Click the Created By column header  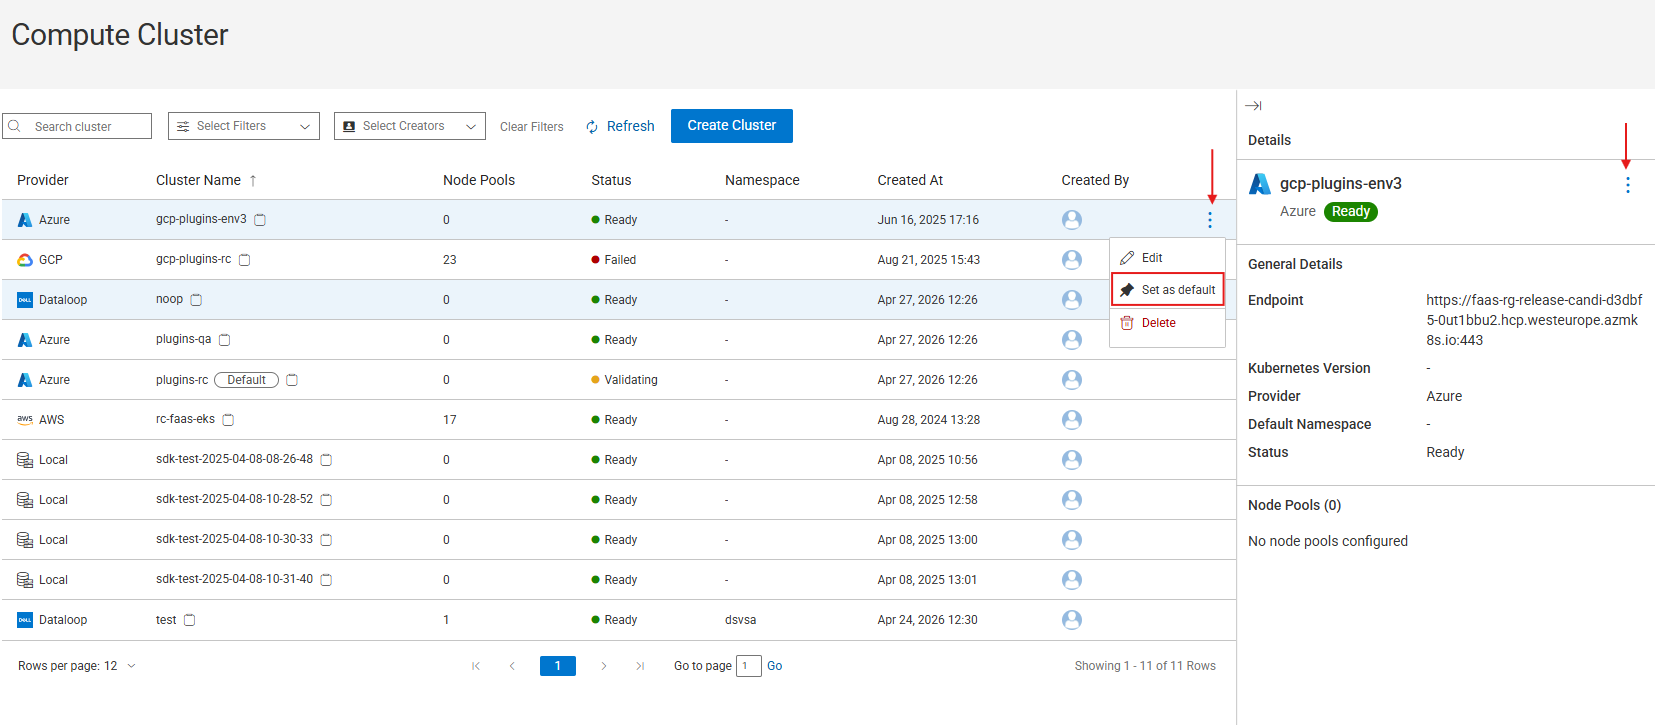1095,180
